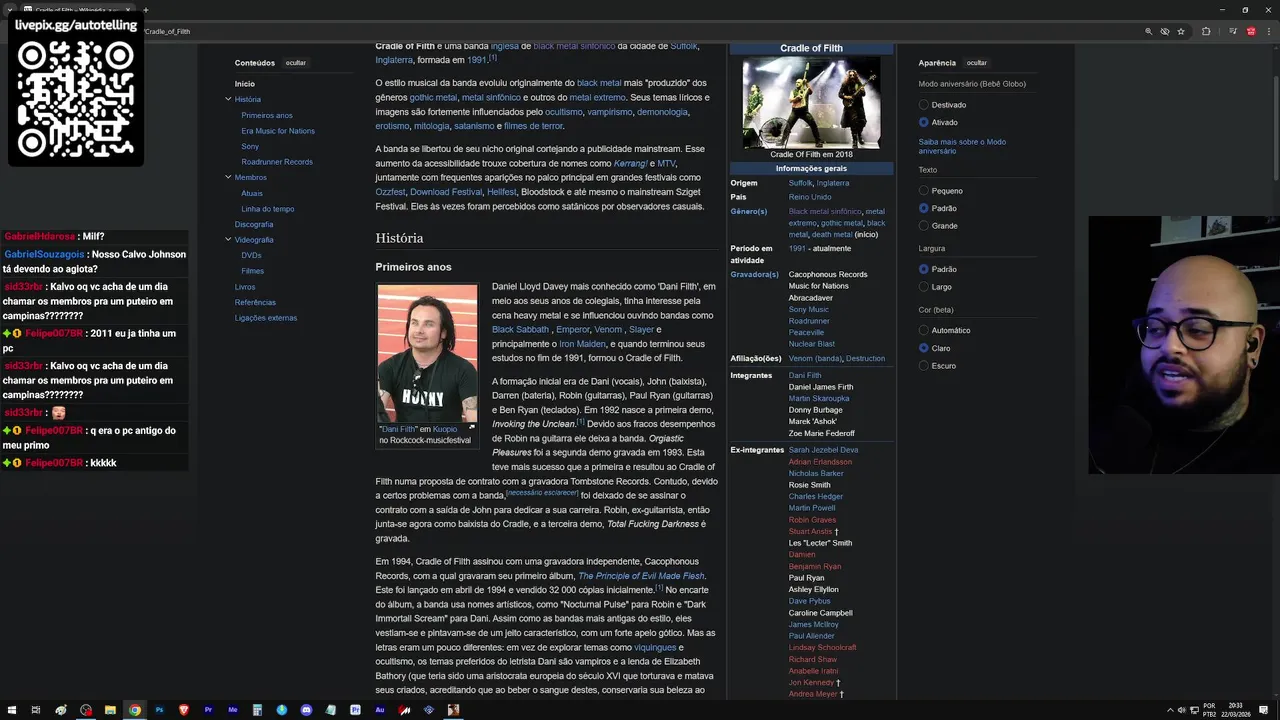Open the gothic metal link in intro
The image size is (1280, 720).
[433, 98]
